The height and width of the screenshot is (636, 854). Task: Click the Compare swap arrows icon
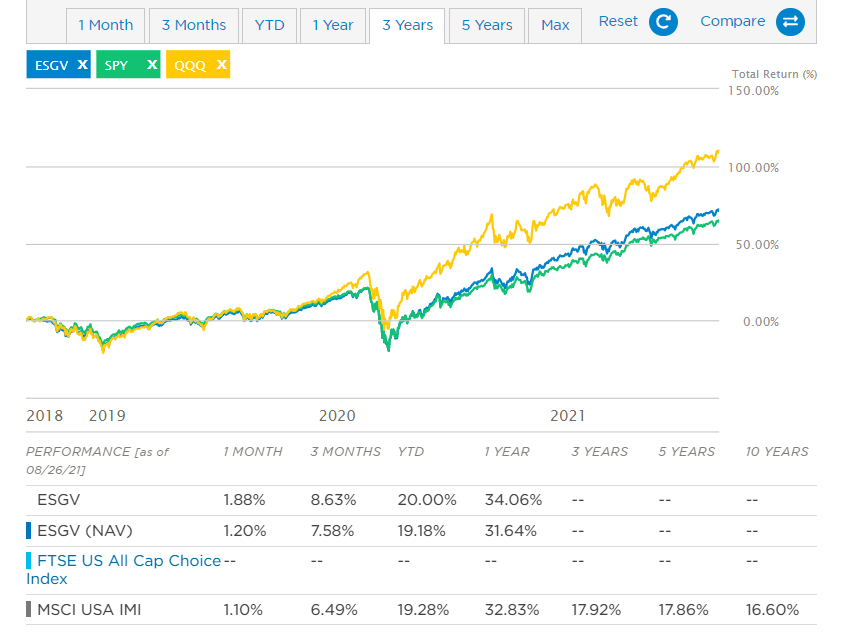pyautogui.click(x=790, y=22)
